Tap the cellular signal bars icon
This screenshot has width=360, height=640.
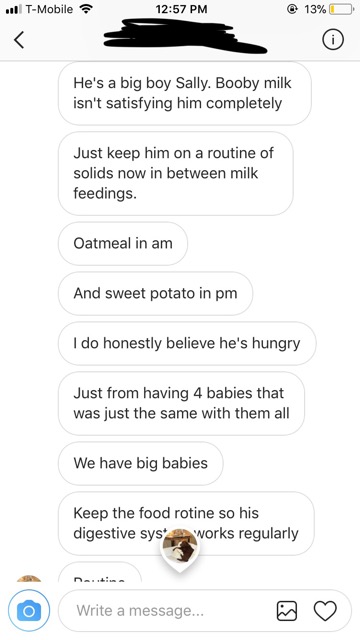tap(13, 9)
